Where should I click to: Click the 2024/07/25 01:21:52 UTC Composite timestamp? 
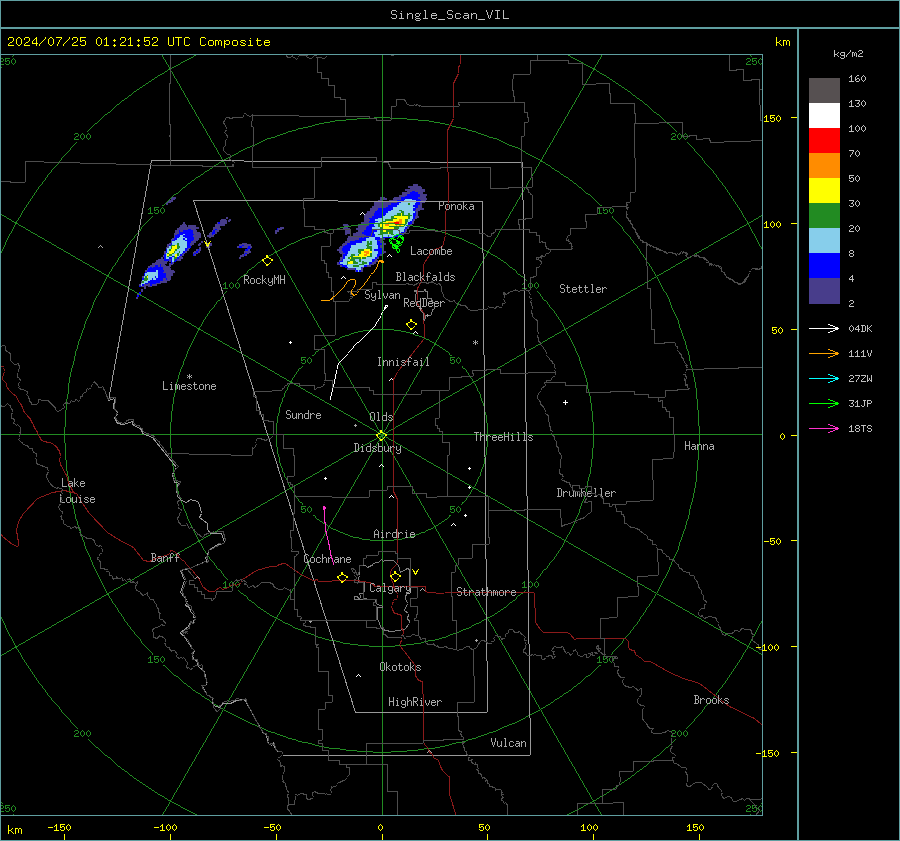point(138,42)
